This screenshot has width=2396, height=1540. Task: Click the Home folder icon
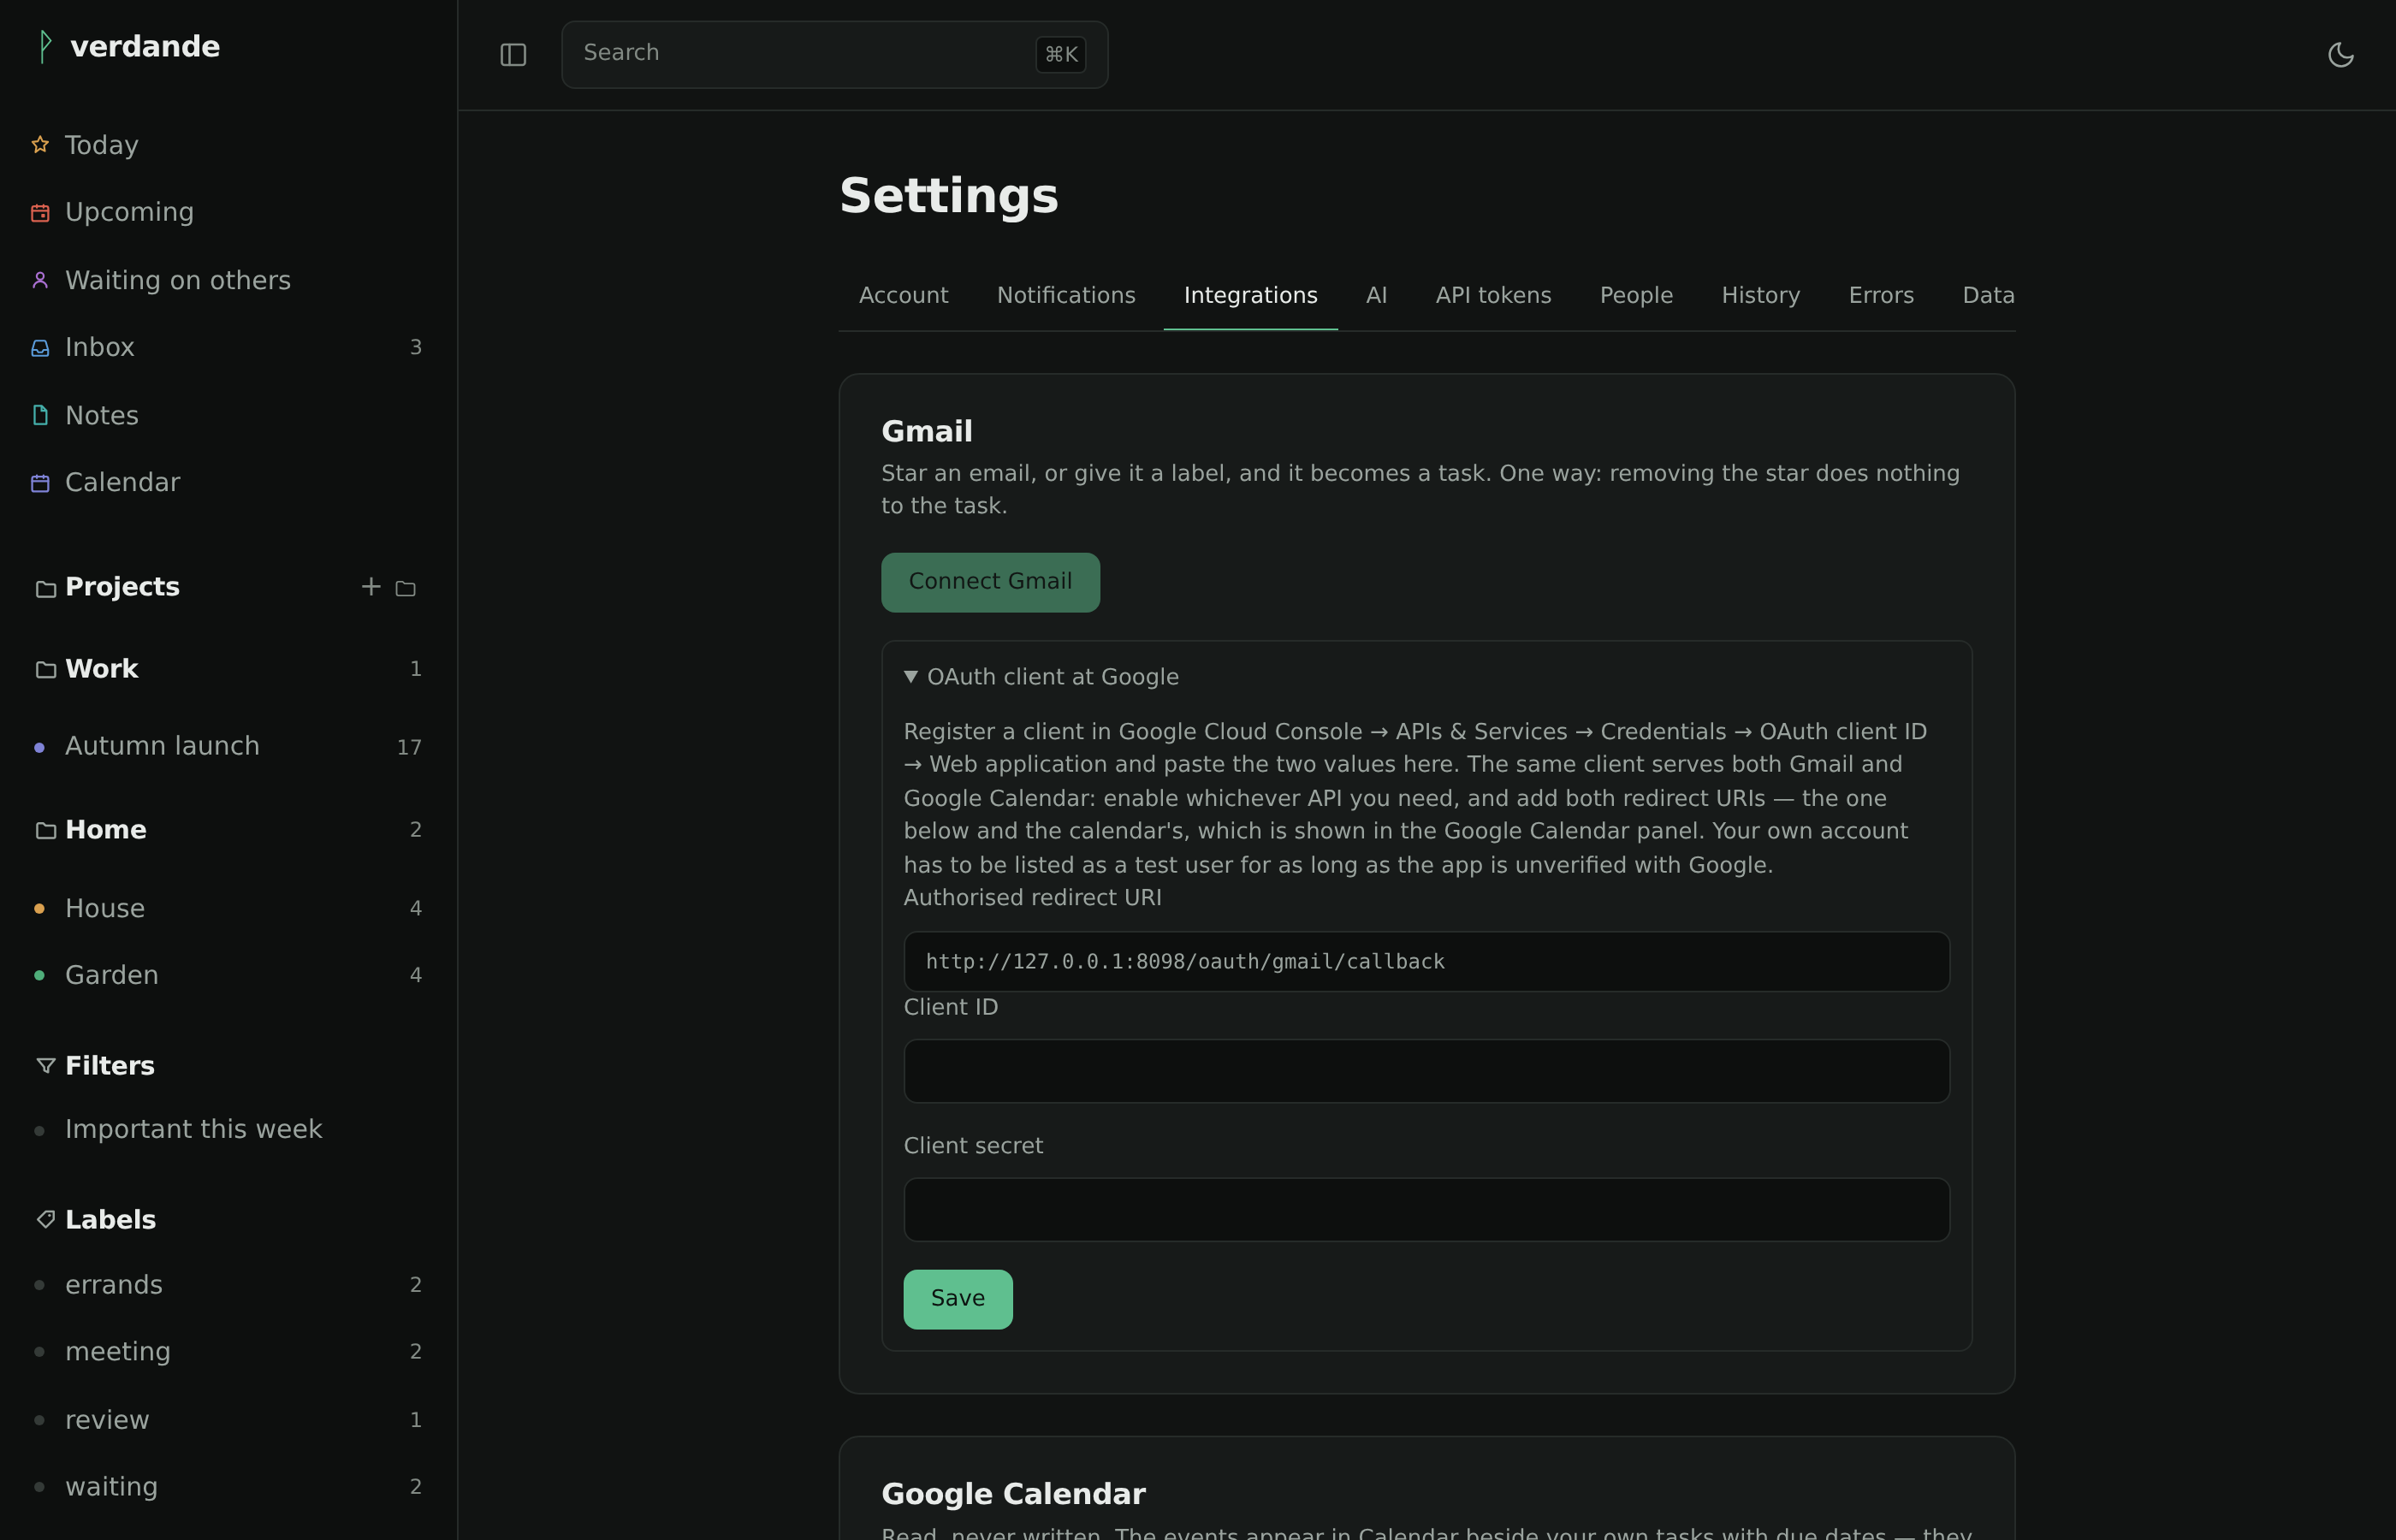(x=46, y=831)
